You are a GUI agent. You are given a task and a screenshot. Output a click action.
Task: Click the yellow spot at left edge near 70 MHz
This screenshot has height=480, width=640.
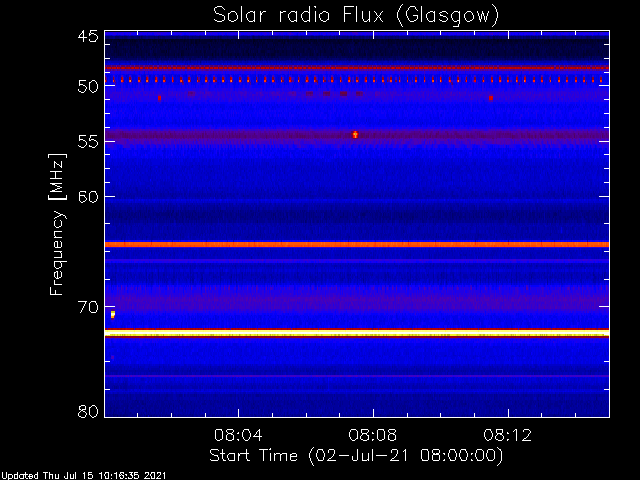pyautogui.click(x=113, y=314)
